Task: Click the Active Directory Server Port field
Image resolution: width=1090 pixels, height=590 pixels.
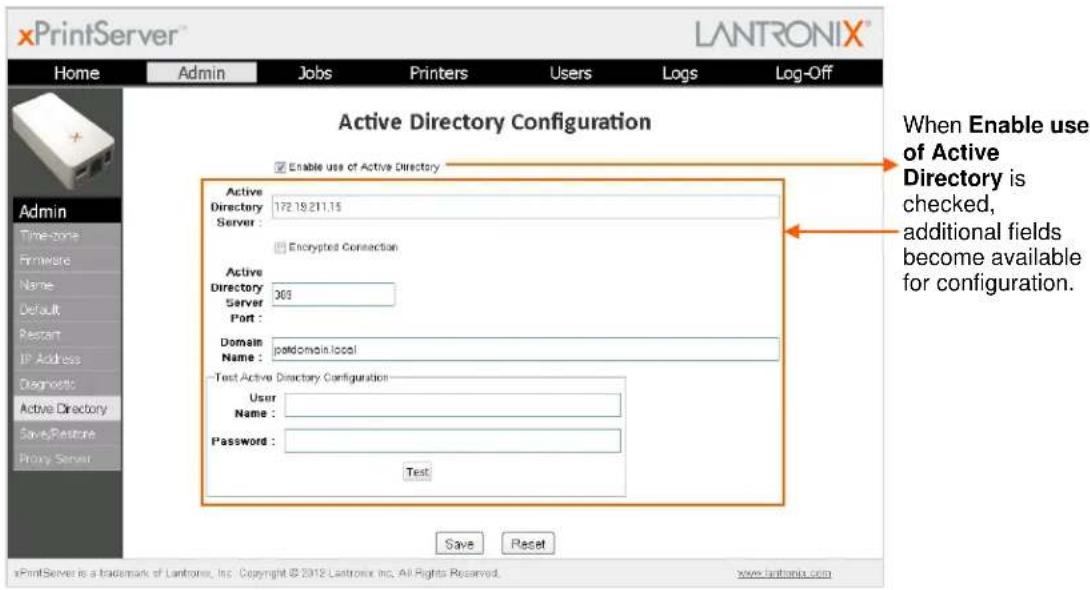Action: (333, 295)
